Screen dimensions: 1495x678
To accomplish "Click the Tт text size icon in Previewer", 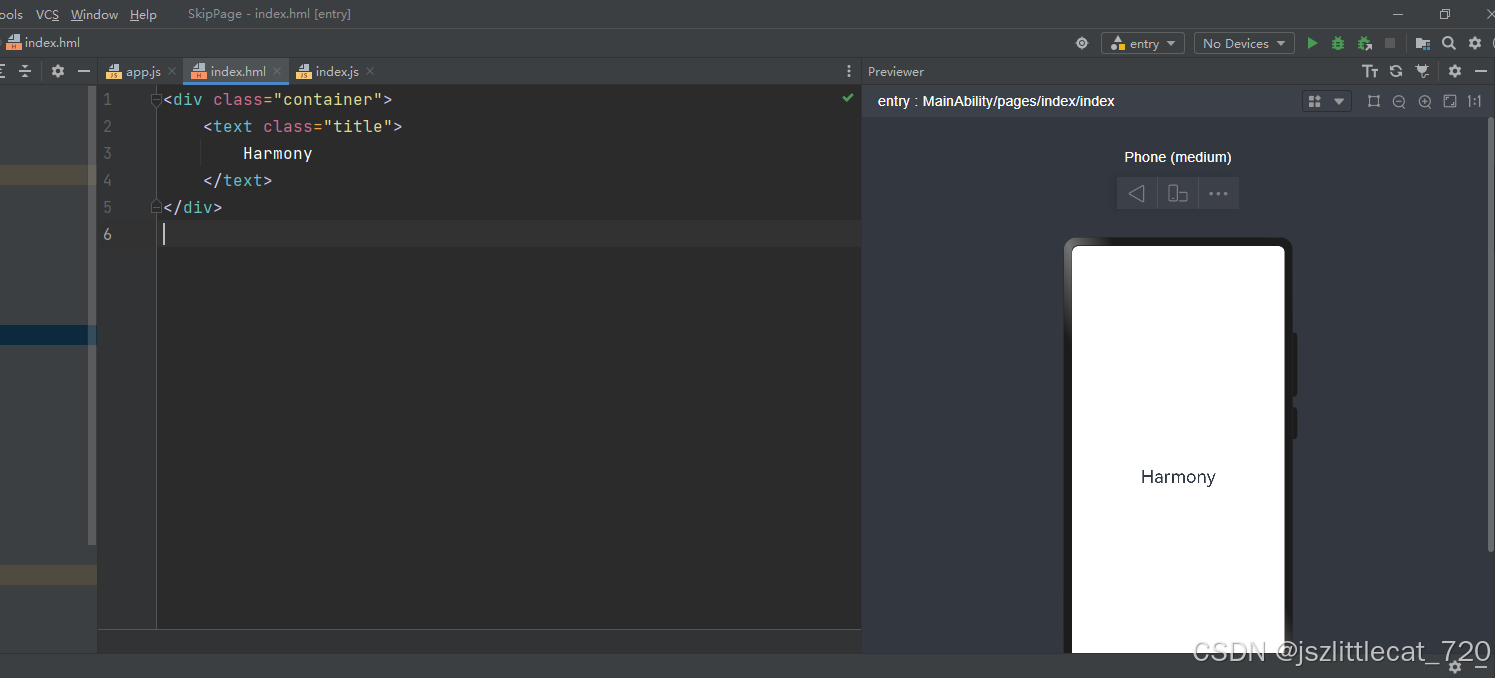I will click(1370, 71).
